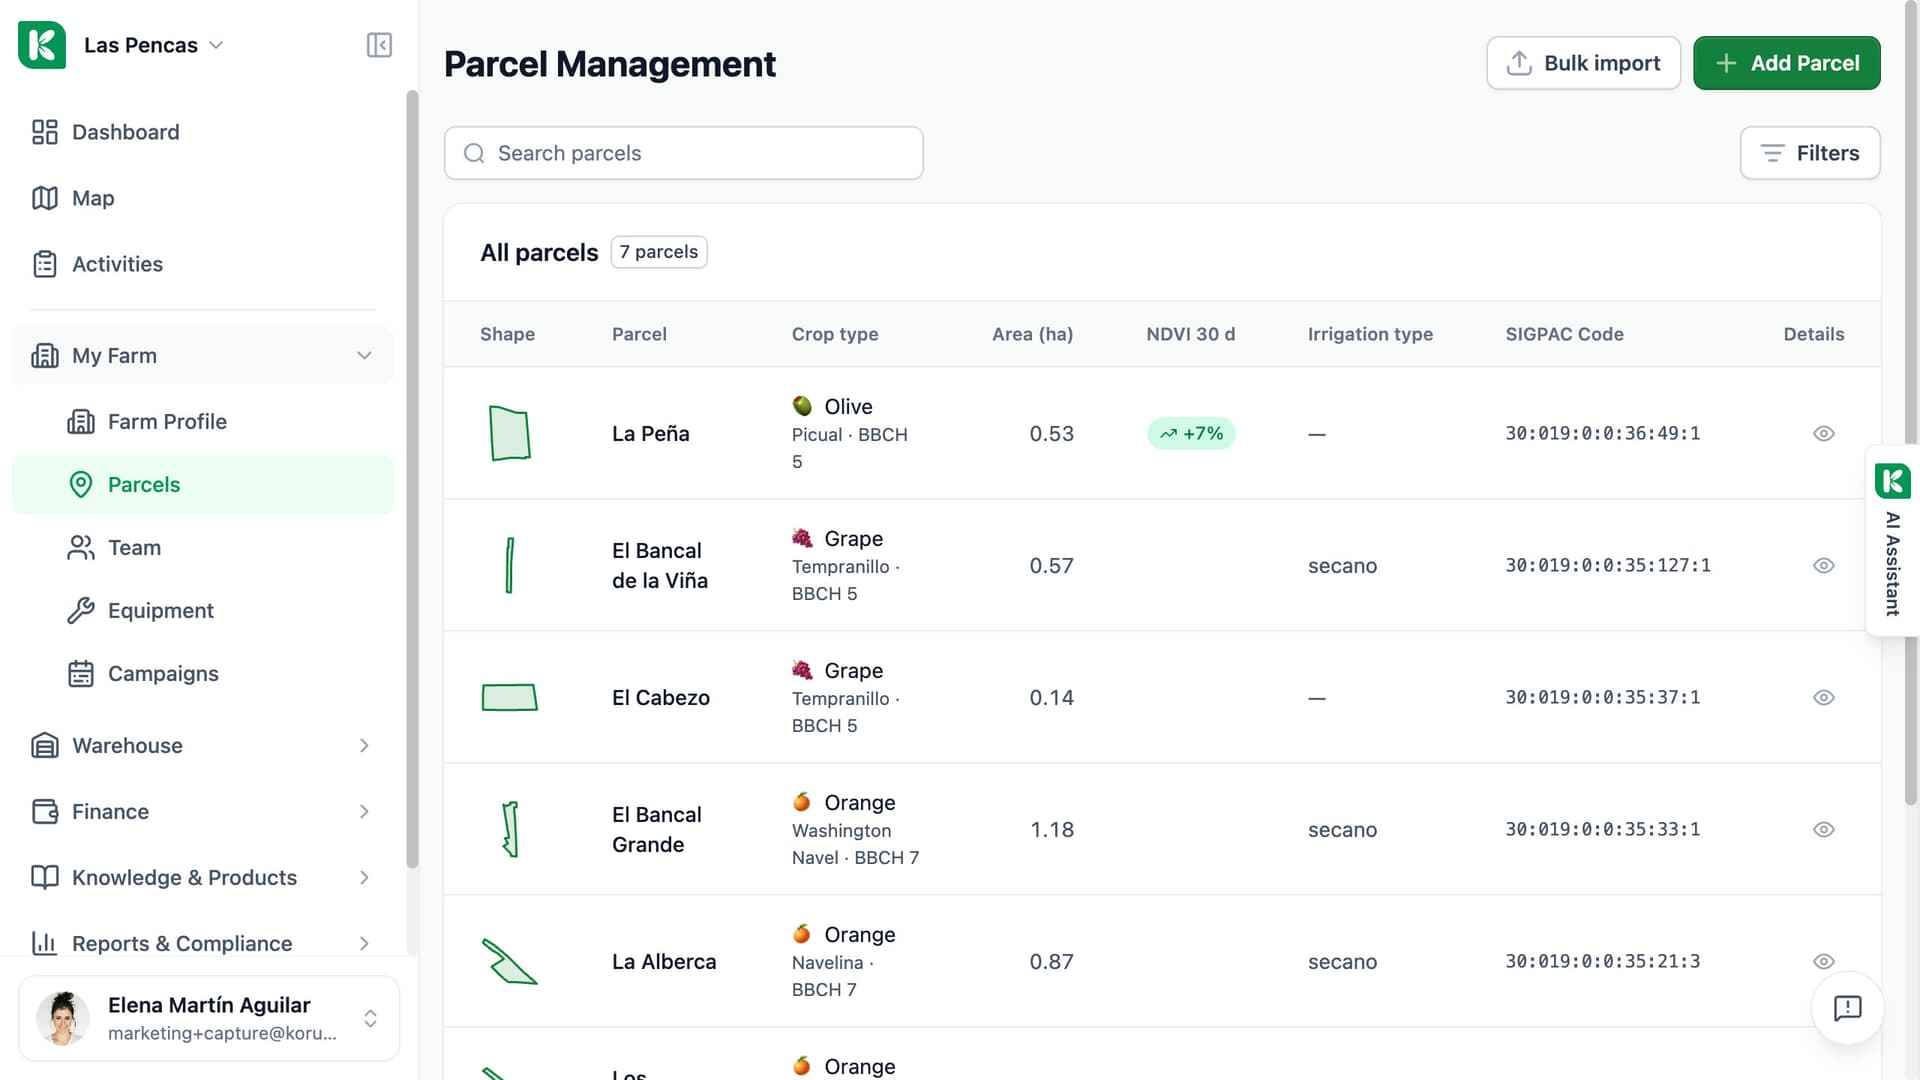
Task: Click the Map icon in sidebar
Action: 45,198
